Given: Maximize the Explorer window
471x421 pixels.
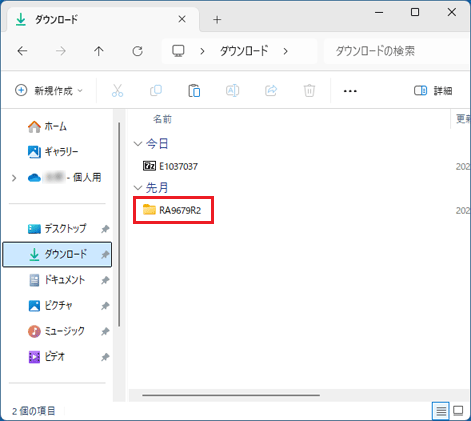Looking at the screenshot, I should (x=415, y=12).
